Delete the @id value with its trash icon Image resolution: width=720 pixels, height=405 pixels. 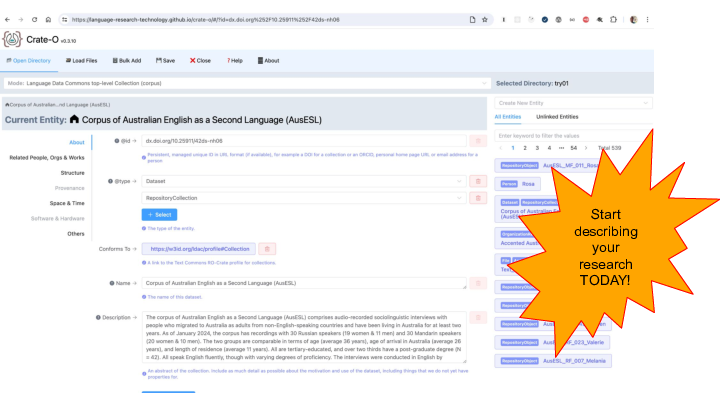point(478,141)
